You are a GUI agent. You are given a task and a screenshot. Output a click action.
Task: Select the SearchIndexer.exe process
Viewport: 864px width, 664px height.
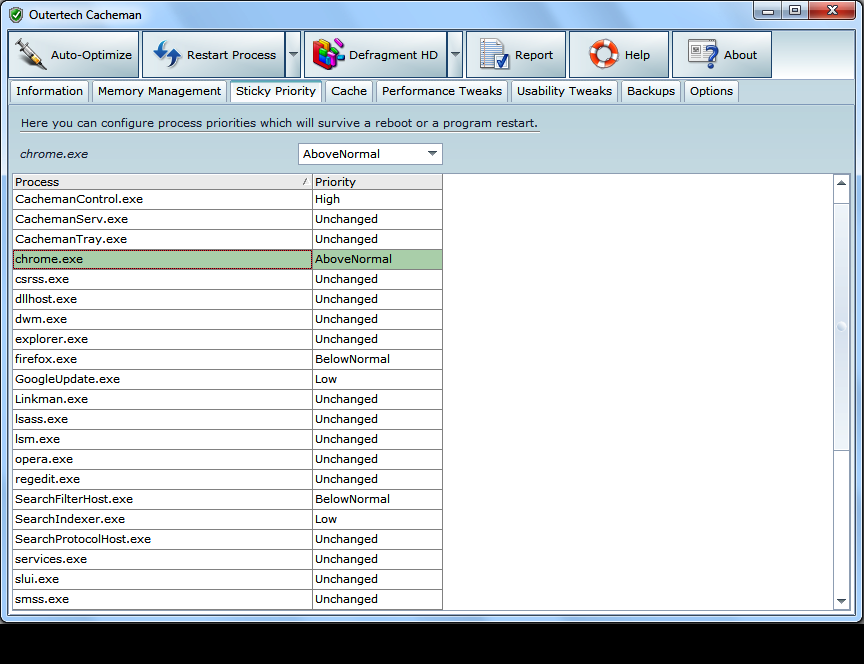click(162, 519)
